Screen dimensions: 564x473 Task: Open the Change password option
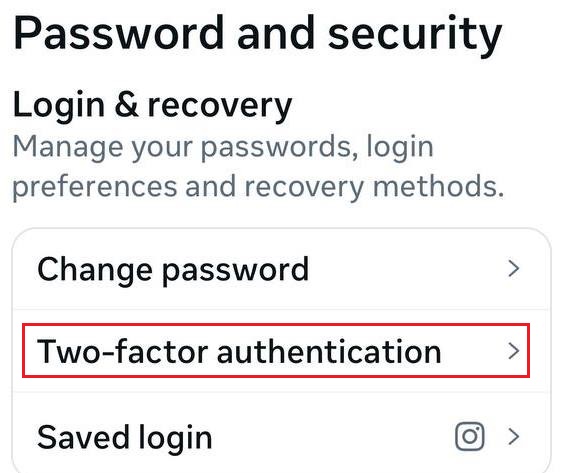281,269
